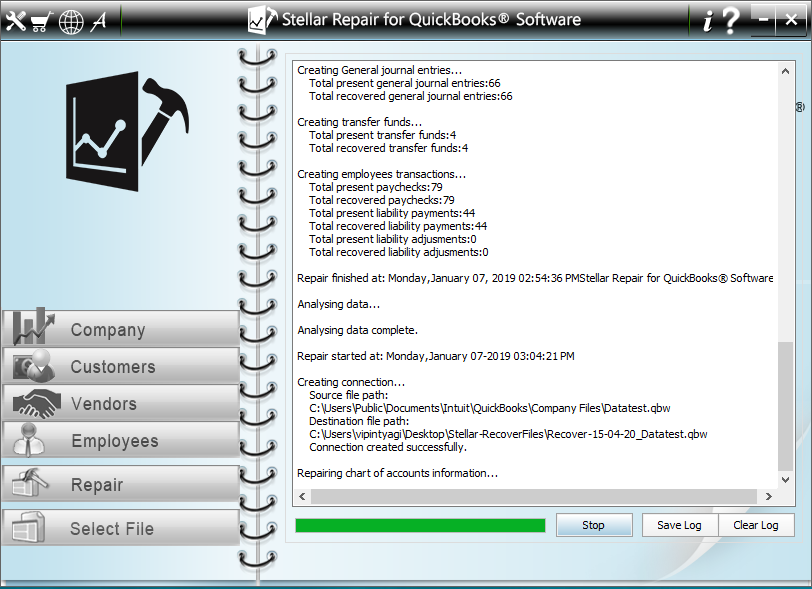Viewport: 812px width, 589px height.
Task: Click the destination path Recover-15-04-20_Datatest.qbw
Action: coord(509,434)
